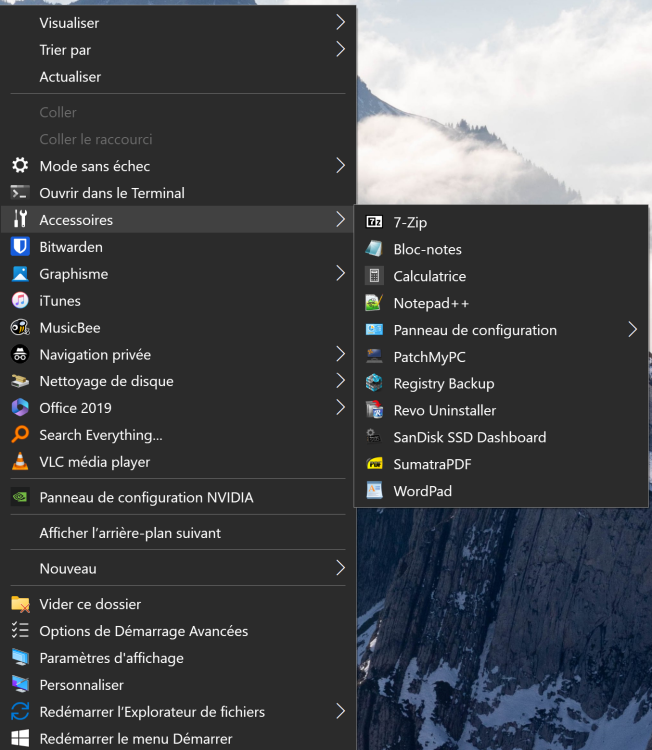Click the Personnaliser icon

point(20,684)
